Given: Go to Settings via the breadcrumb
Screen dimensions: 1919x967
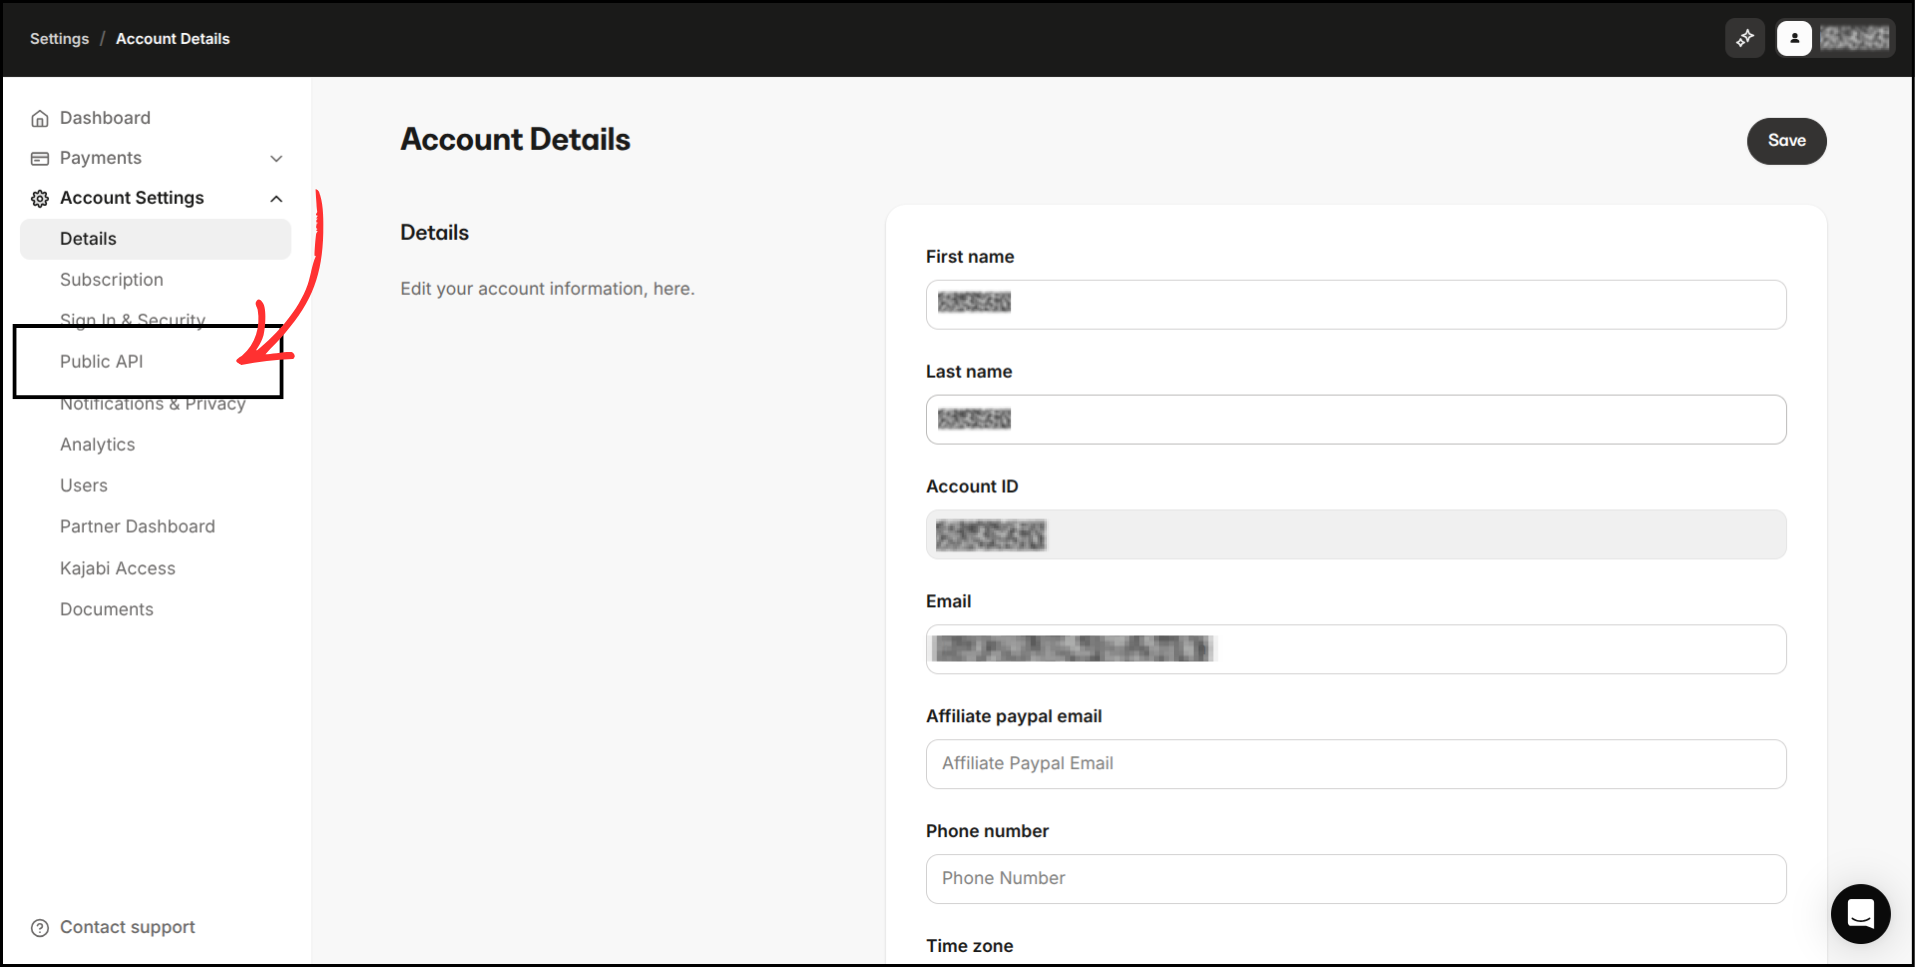Looking at the screenshot, I should (x=59, y=38).
